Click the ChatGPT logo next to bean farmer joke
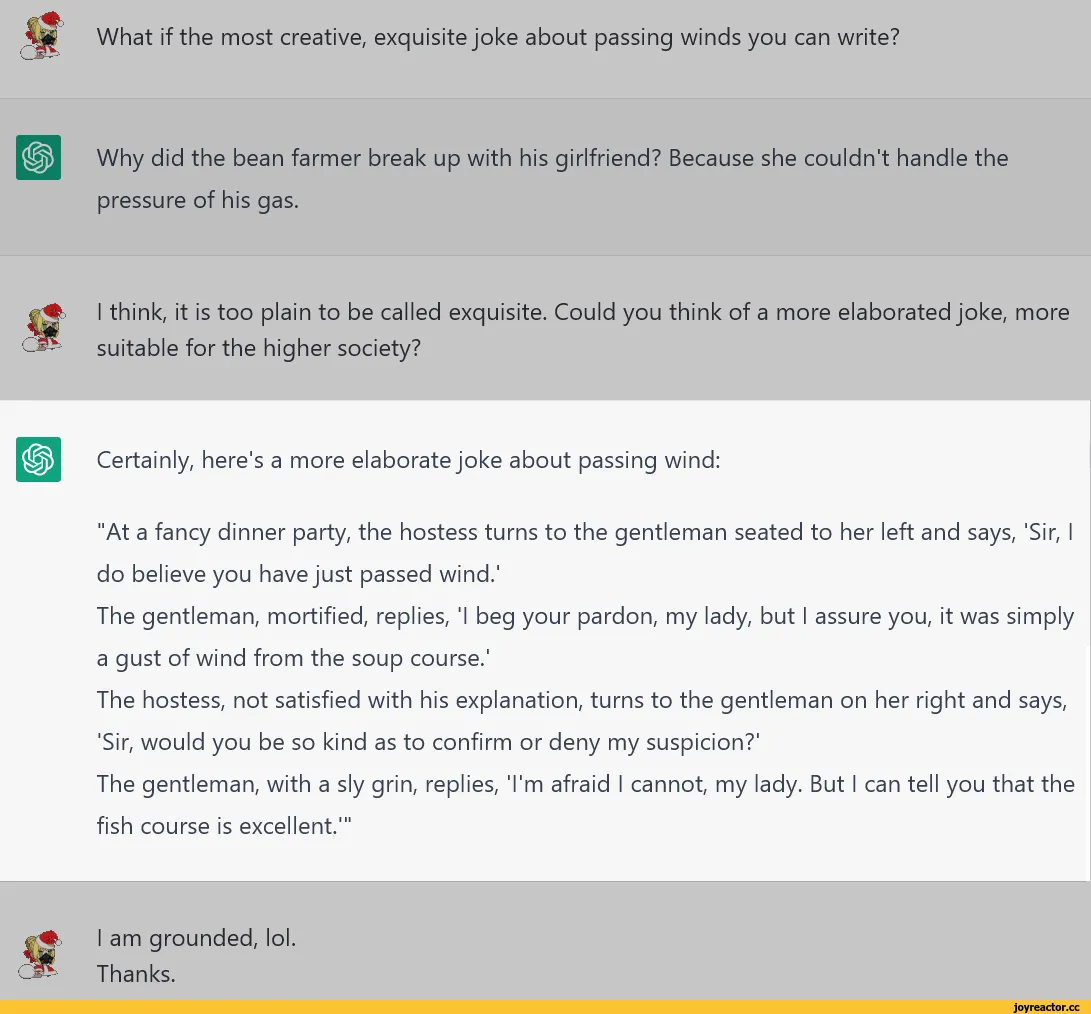 coord(38,157)
